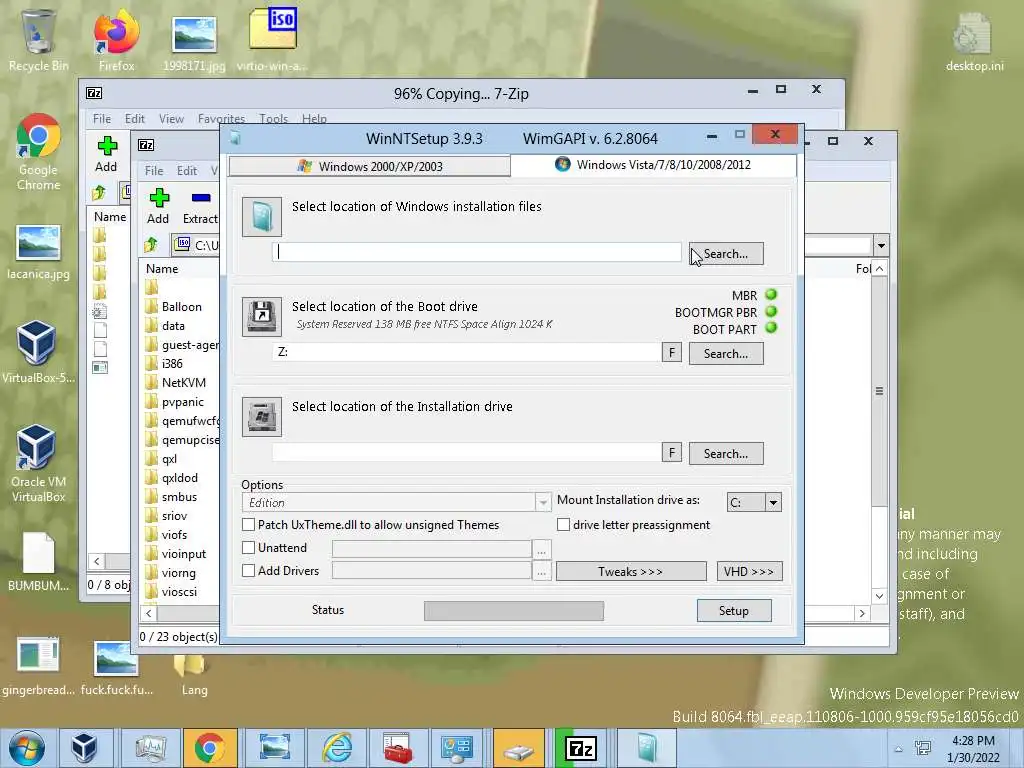This screenshot has width=1024, height=768.
Task: Select the vioscsi folder in 7-Zip list
Action: click(181, 592)
